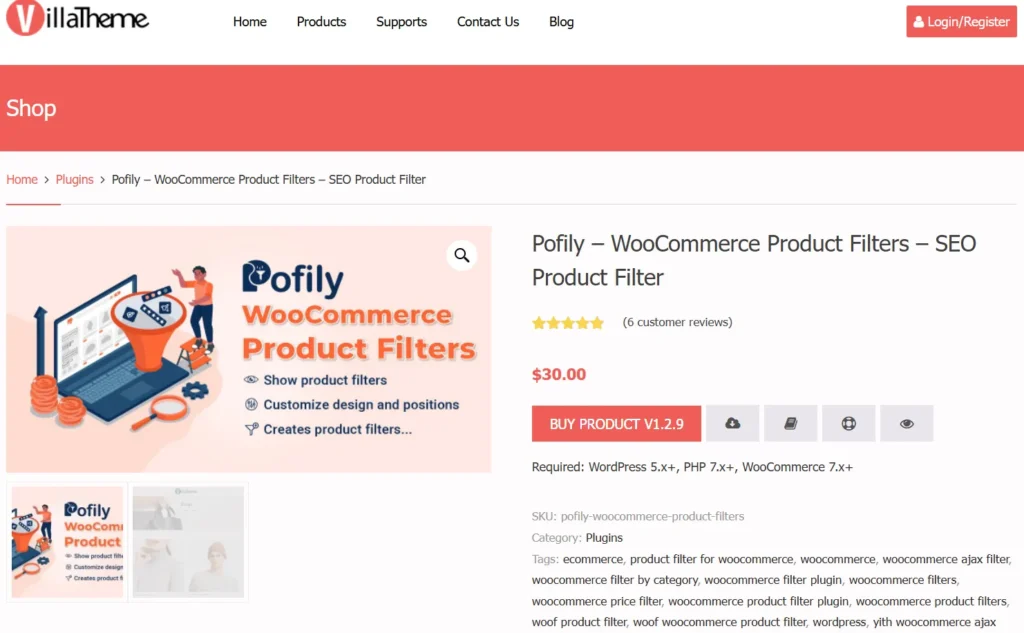Open the woocommerce filters tag link
Image resolution: width=1024 pixels, height=633 pixels.
(902, 579)
